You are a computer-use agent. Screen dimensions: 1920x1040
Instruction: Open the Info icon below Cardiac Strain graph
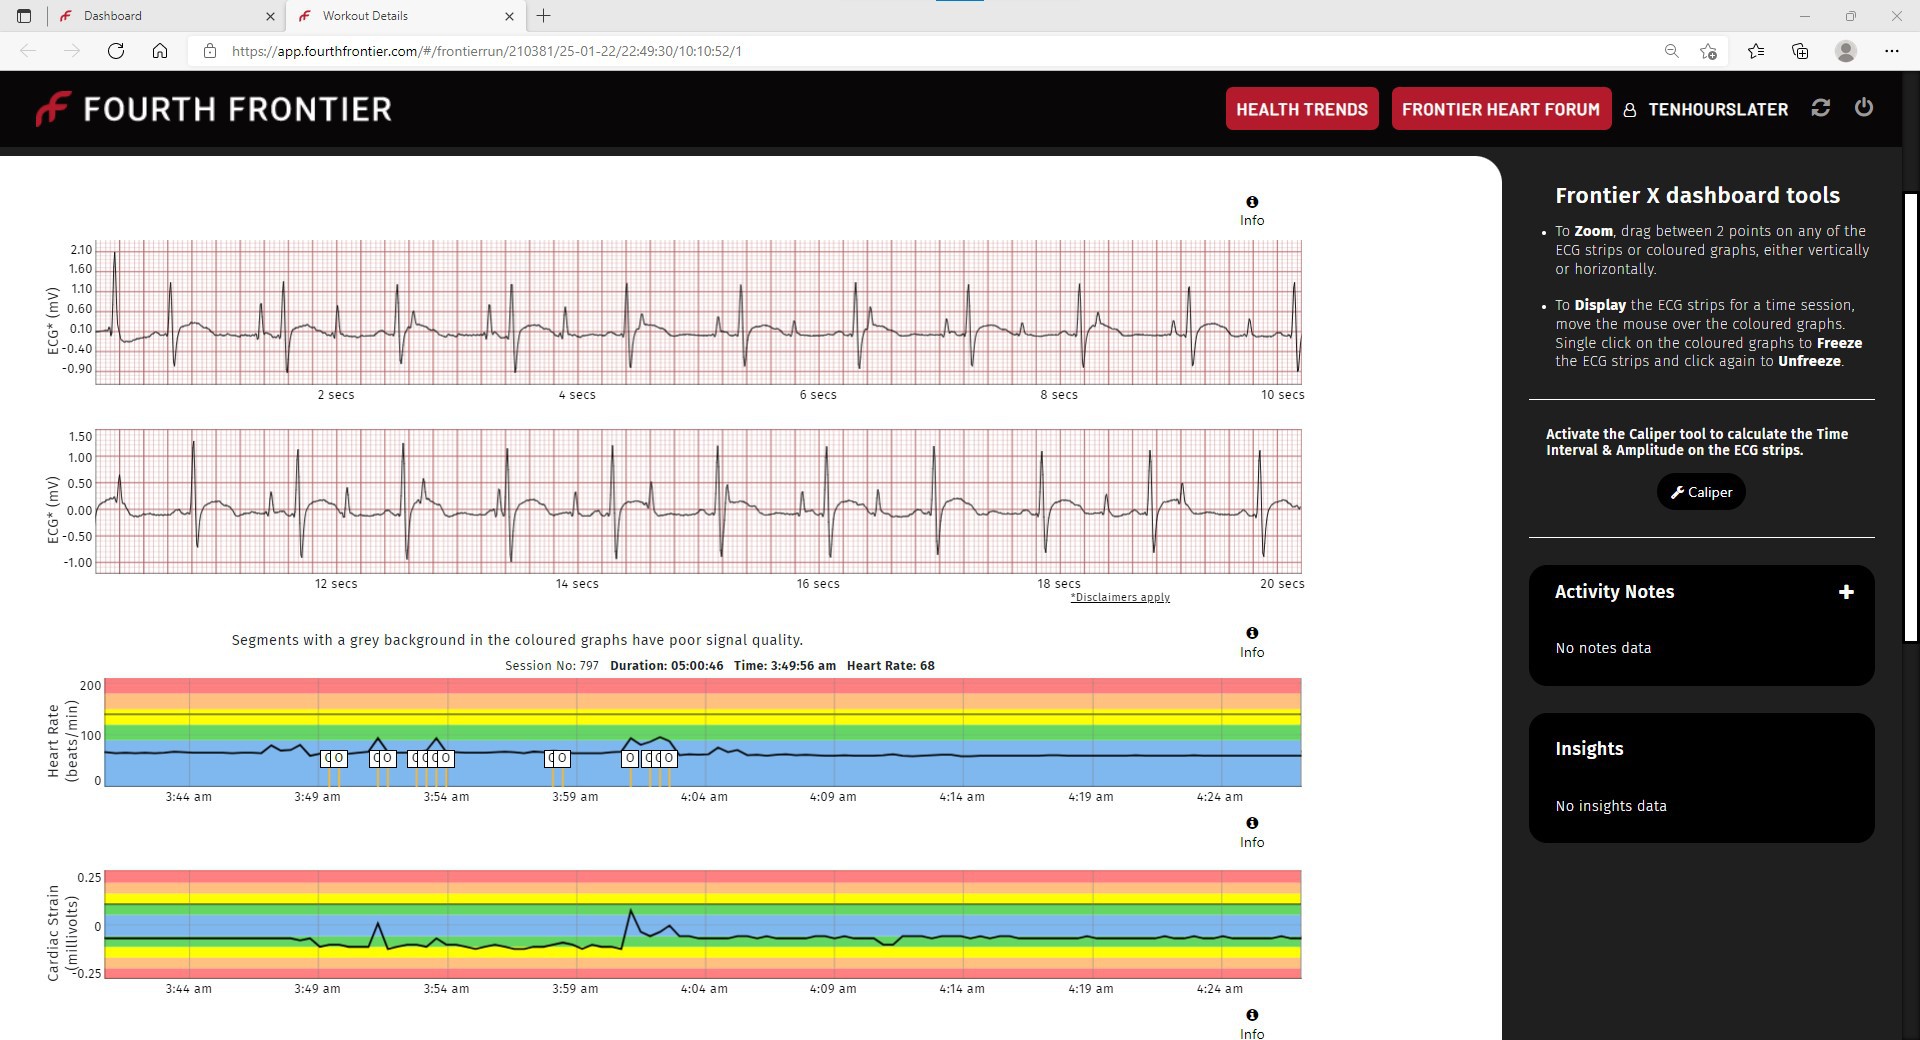pos(1252,1024)
